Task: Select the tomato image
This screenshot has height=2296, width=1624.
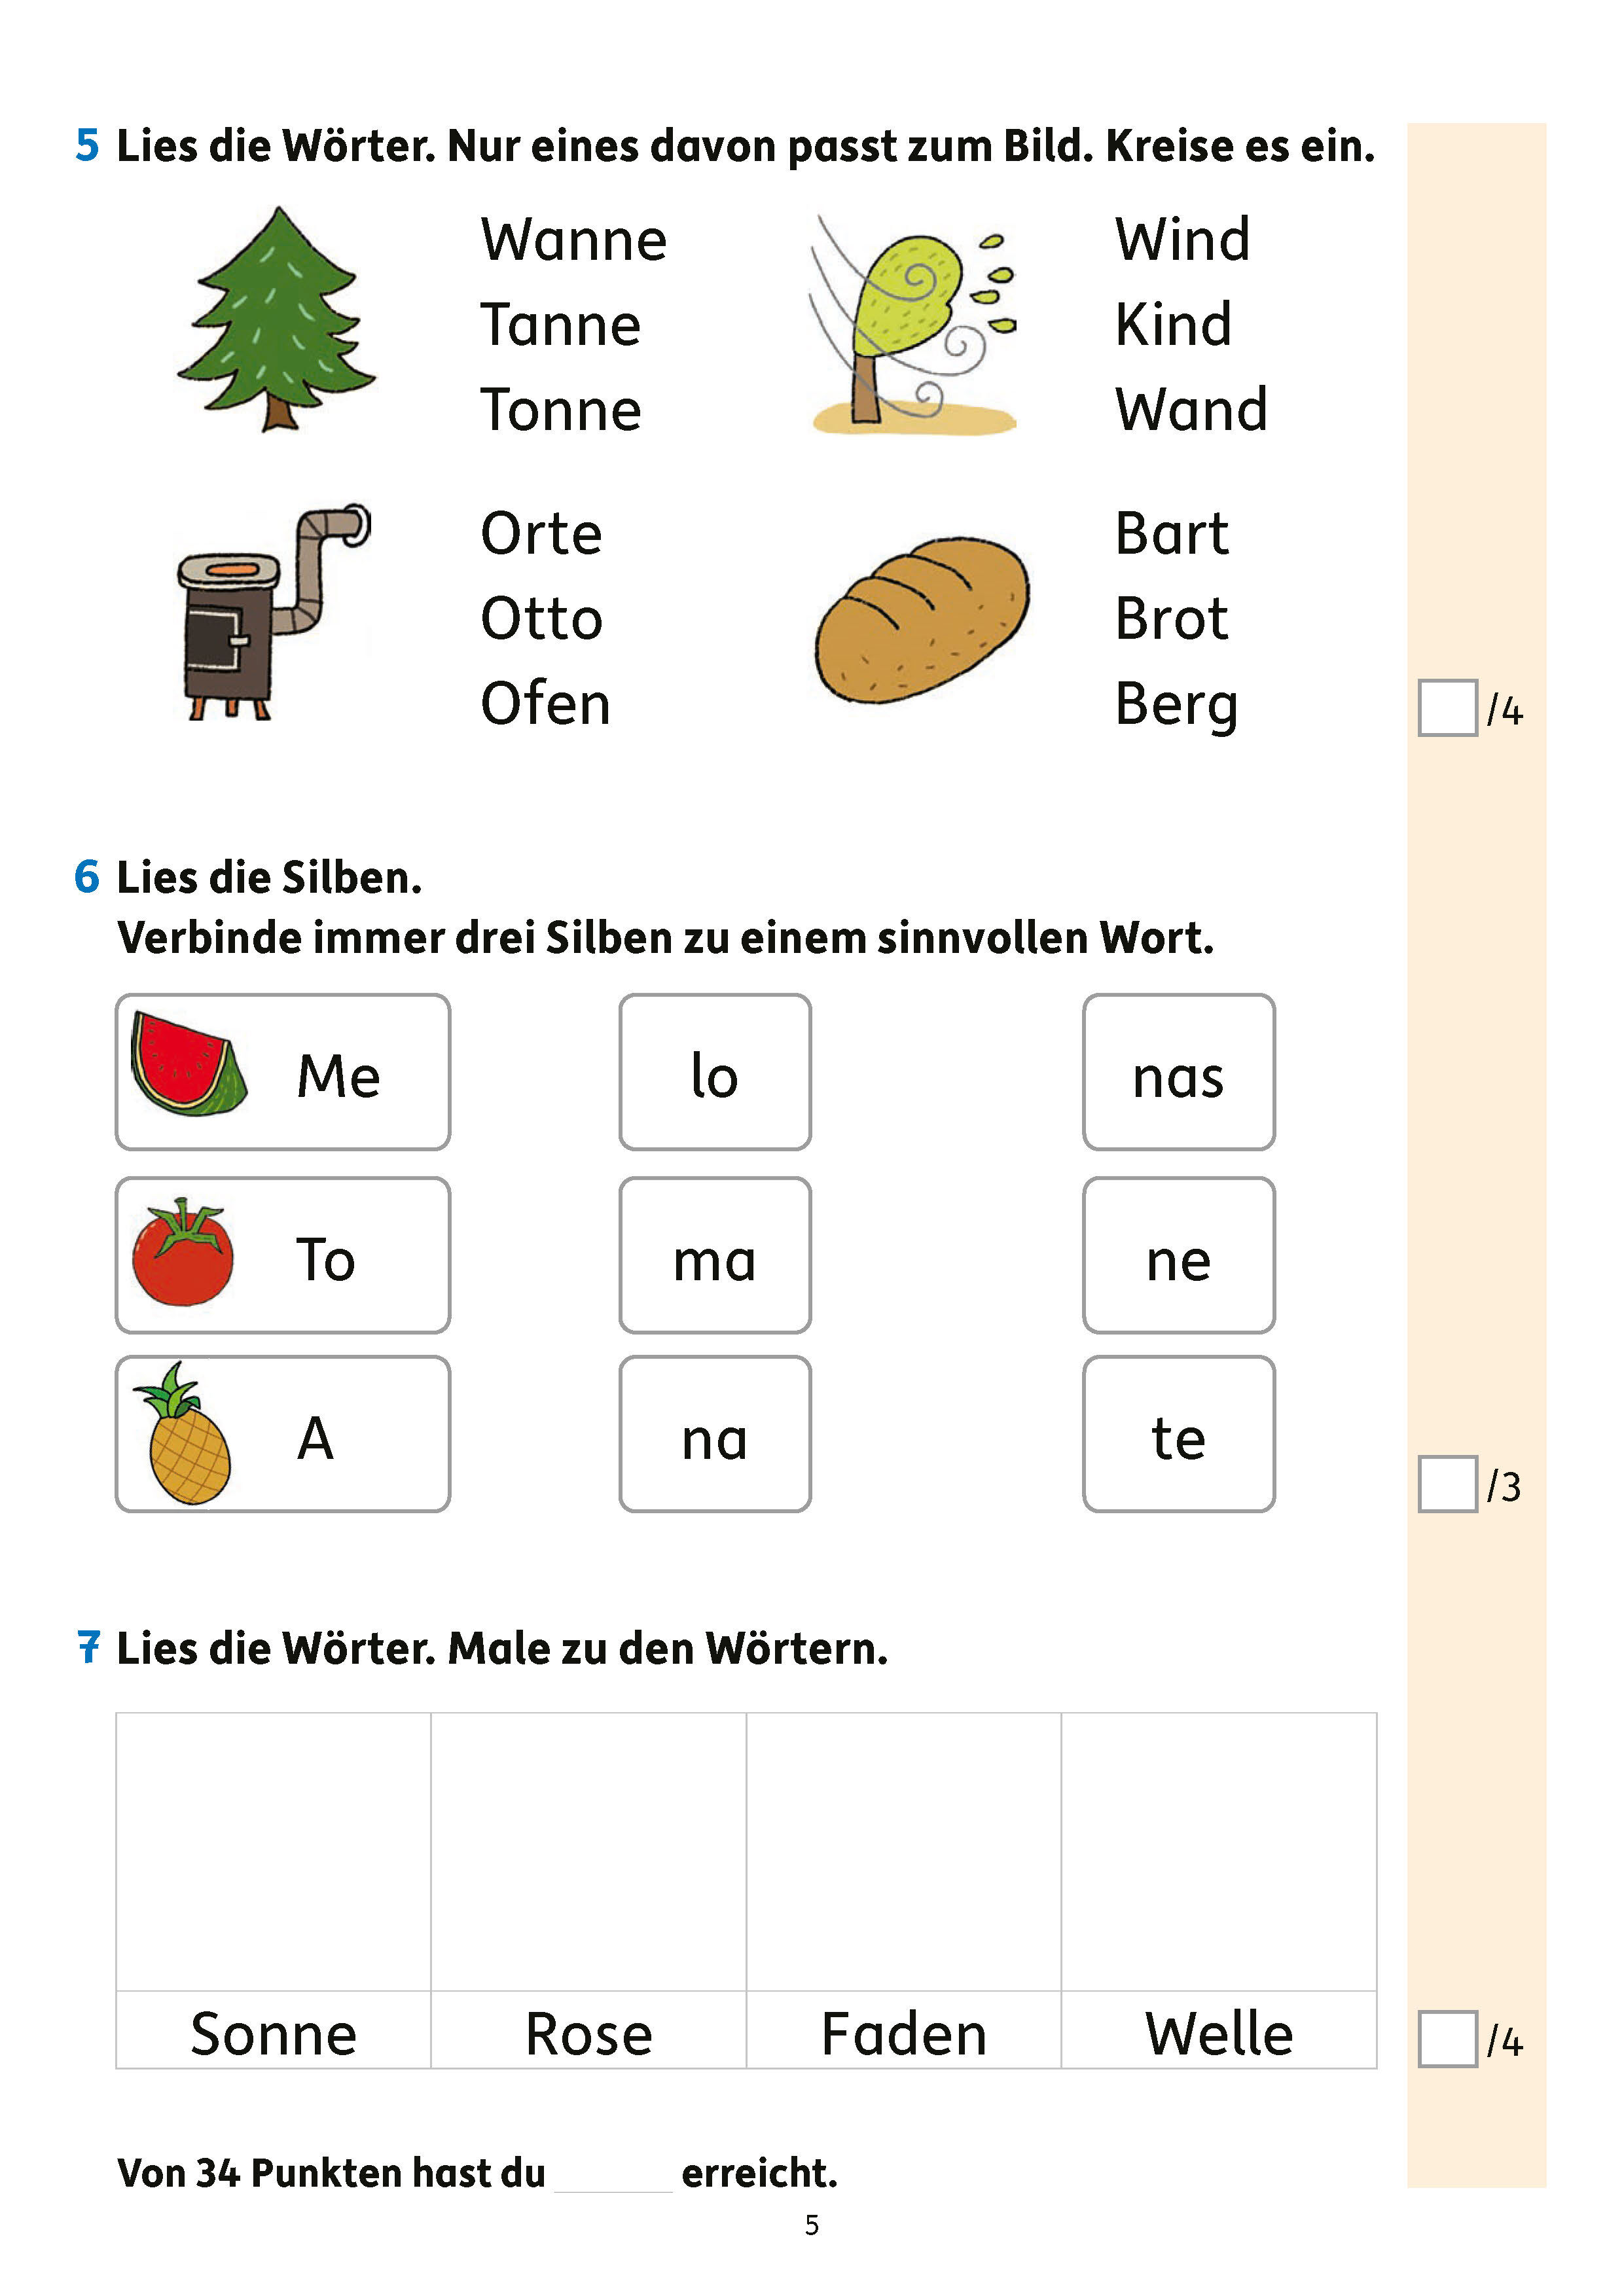Action: point(183,1253)
